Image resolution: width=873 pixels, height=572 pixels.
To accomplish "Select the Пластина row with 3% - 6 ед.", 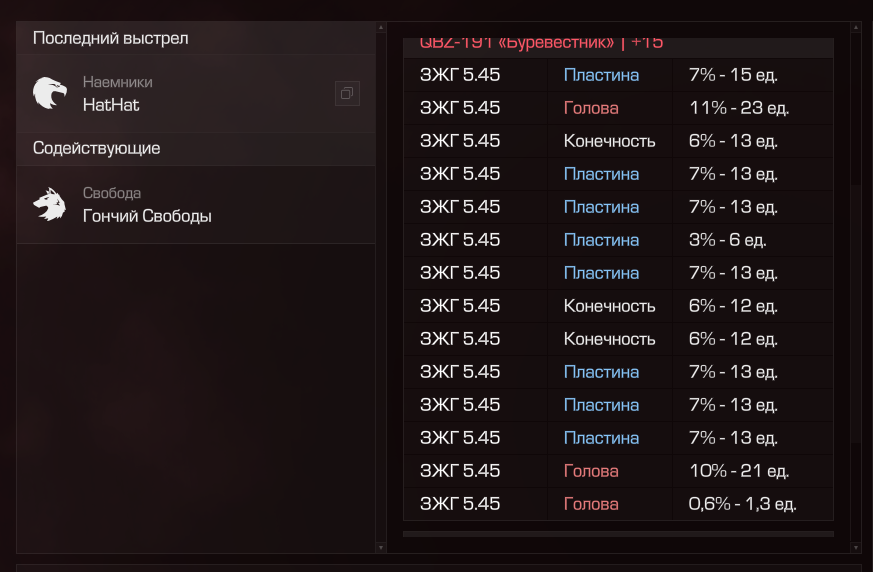I will (618, 239).
